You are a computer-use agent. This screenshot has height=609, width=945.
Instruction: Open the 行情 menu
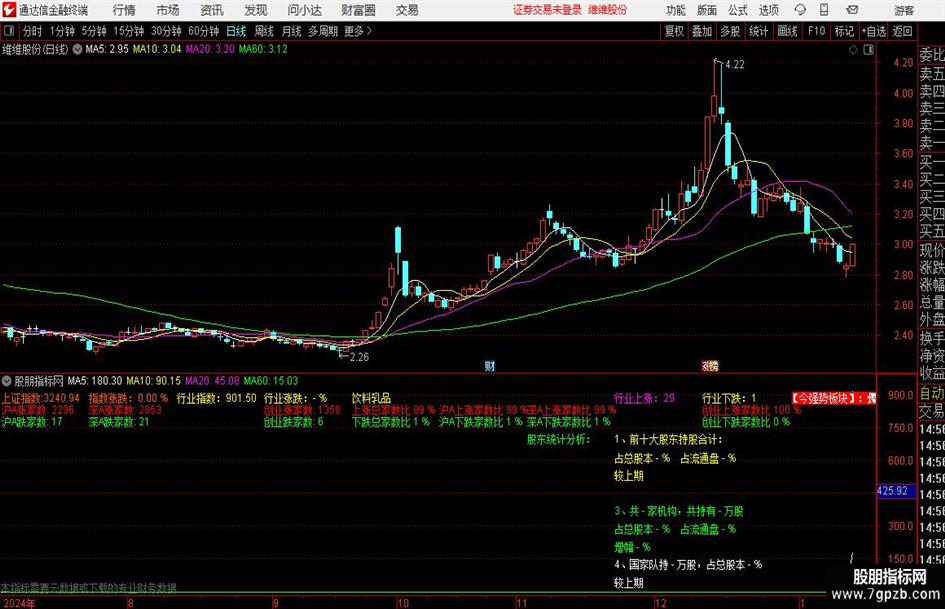coord(124,10)
